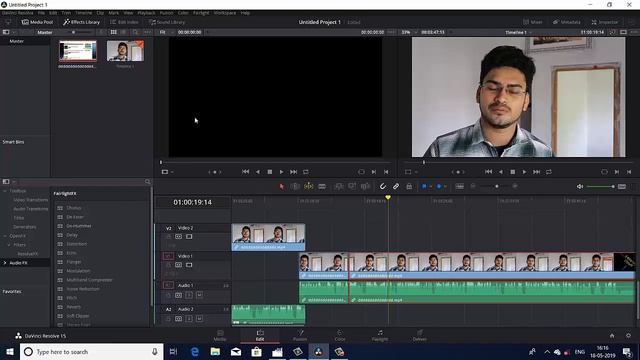Switch to the Media page tab

click(220, 335)
